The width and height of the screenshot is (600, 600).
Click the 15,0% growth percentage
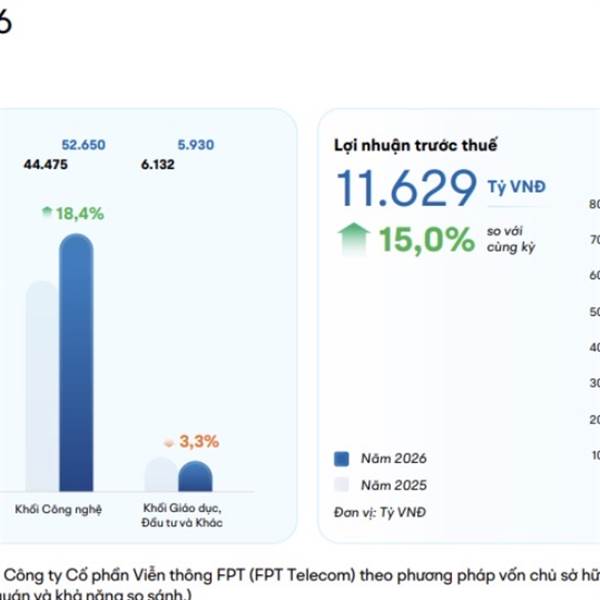425,240
